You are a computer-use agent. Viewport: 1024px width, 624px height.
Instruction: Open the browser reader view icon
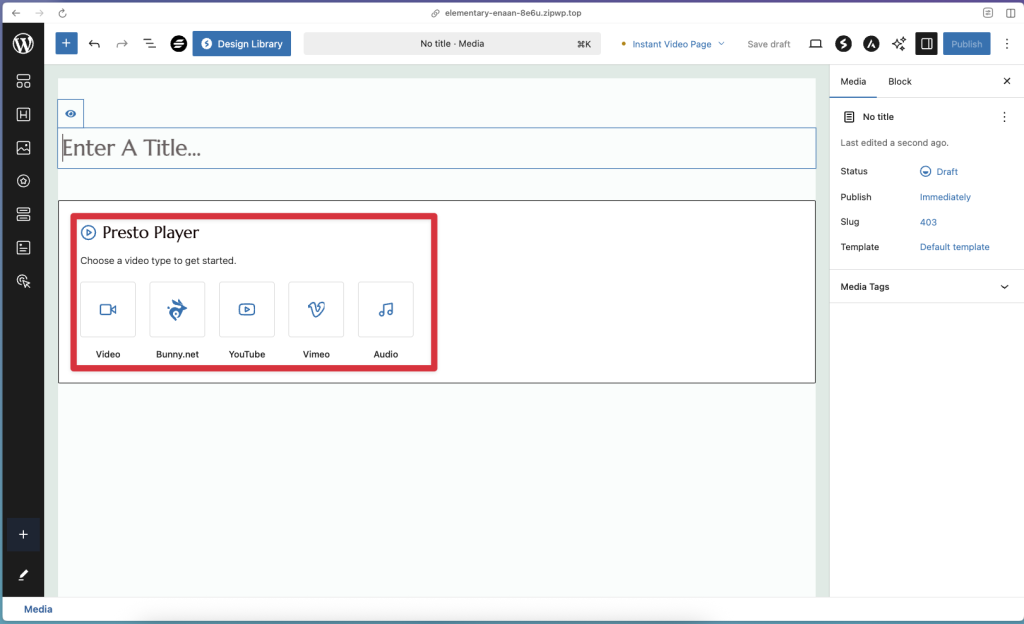coord(987,13)
